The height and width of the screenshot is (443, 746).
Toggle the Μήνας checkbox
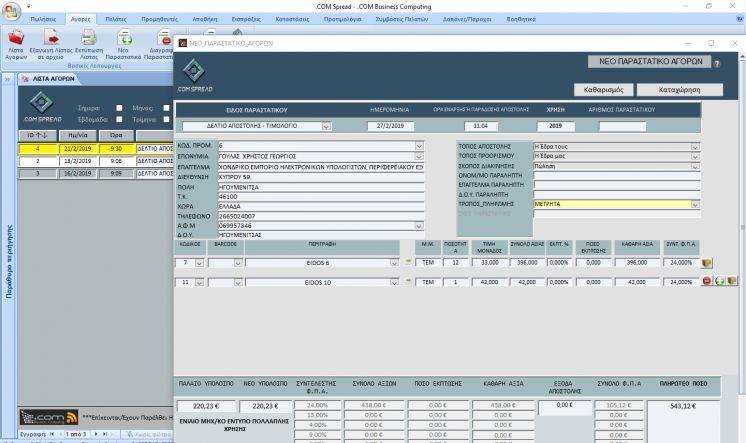pos(166,108)
